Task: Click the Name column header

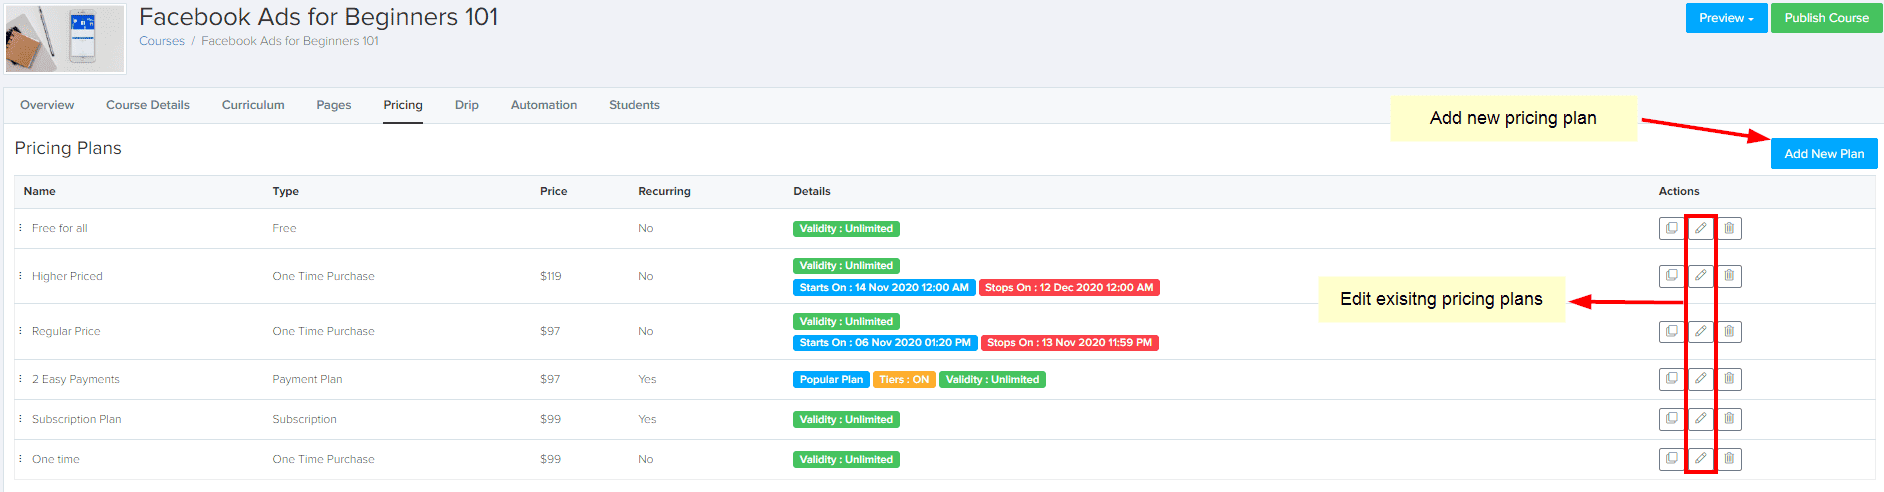Action: [x=40, y=191]
